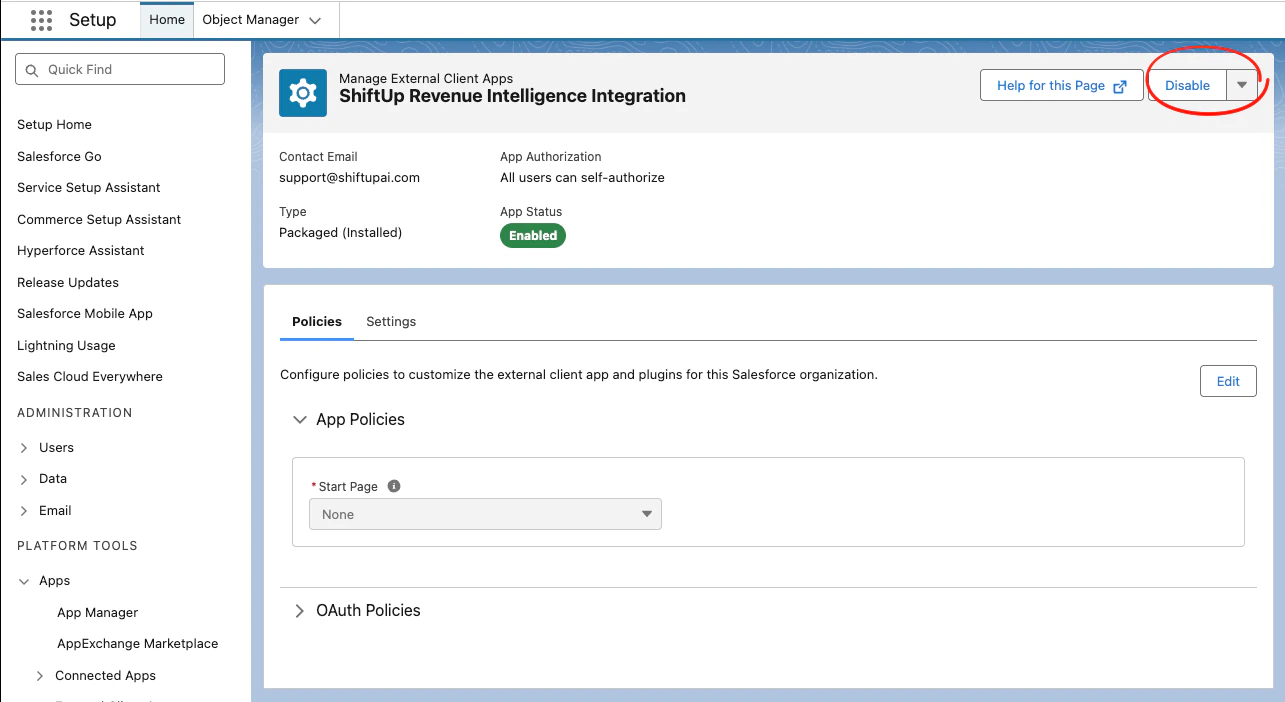Expand the Connected Apps tree item

[40, 676]
